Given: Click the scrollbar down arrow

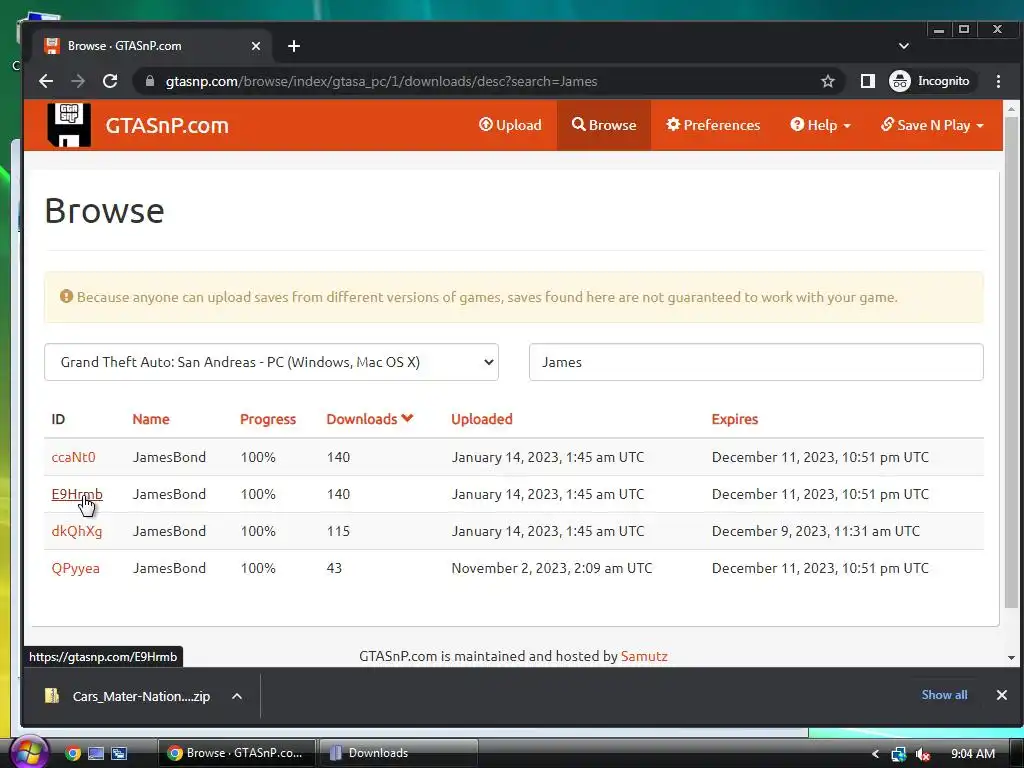Looking at the screenshot, I should coord(1011,658).
